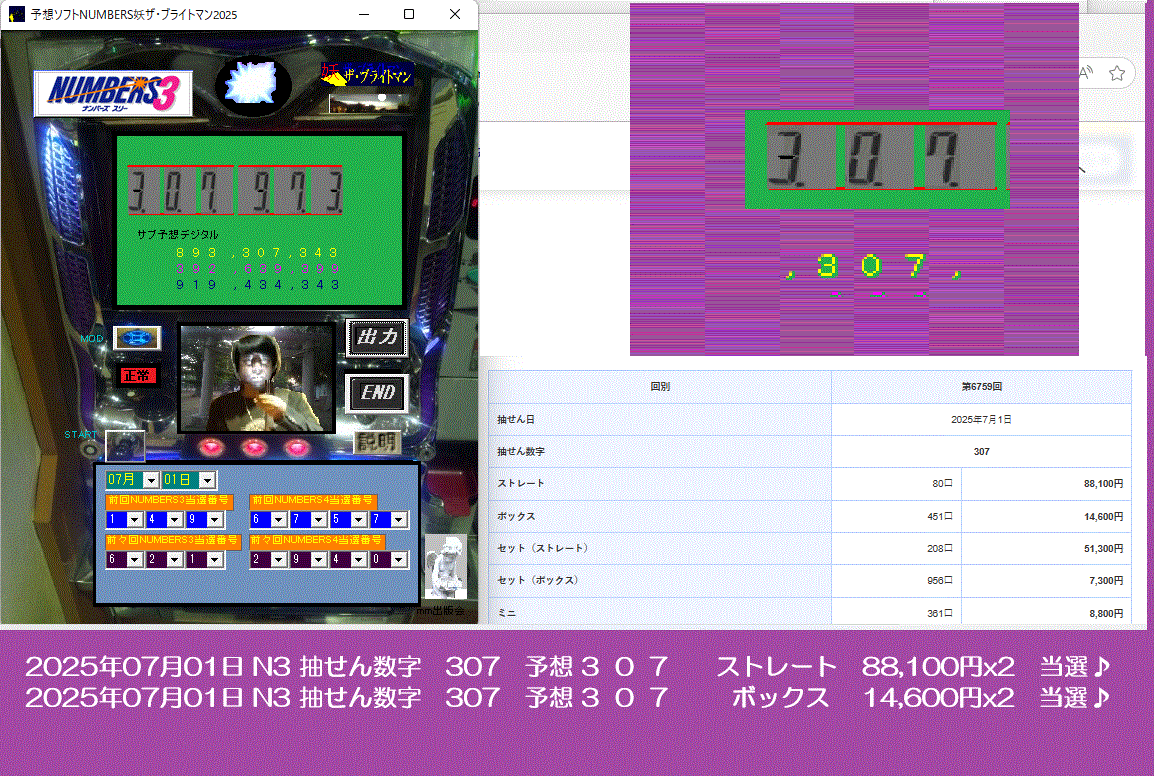Click the サブ予想デジタル label
Screen dimensions: 1154x776
(x=177, y=234)
